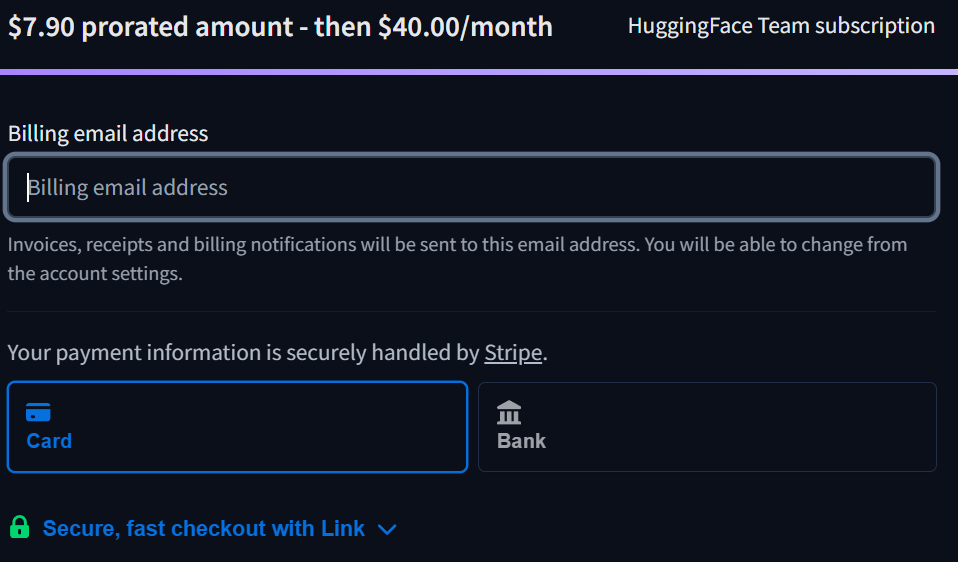Click "Secure, fast checkout with Link" text

pos(204,528)
